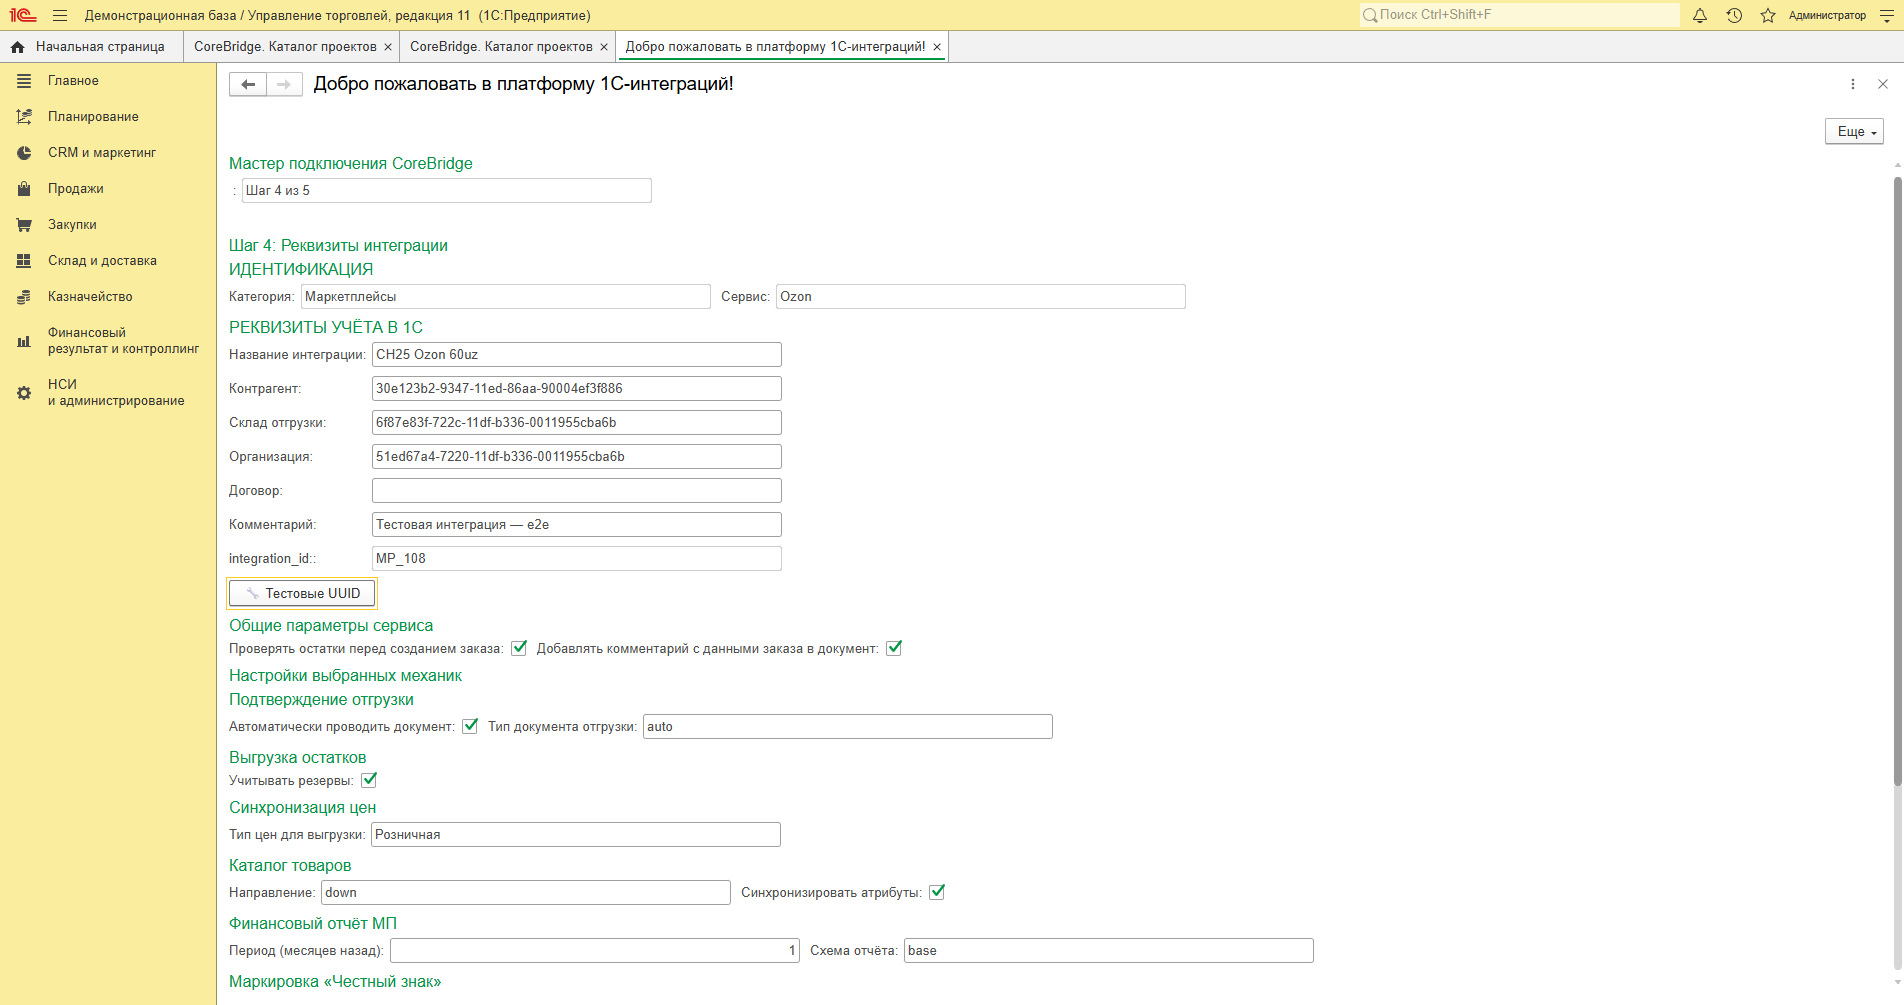1904x1005 pixels.
Task: Click the Финансовый отчёт МП heading
Action: click(x=313, y=924)
